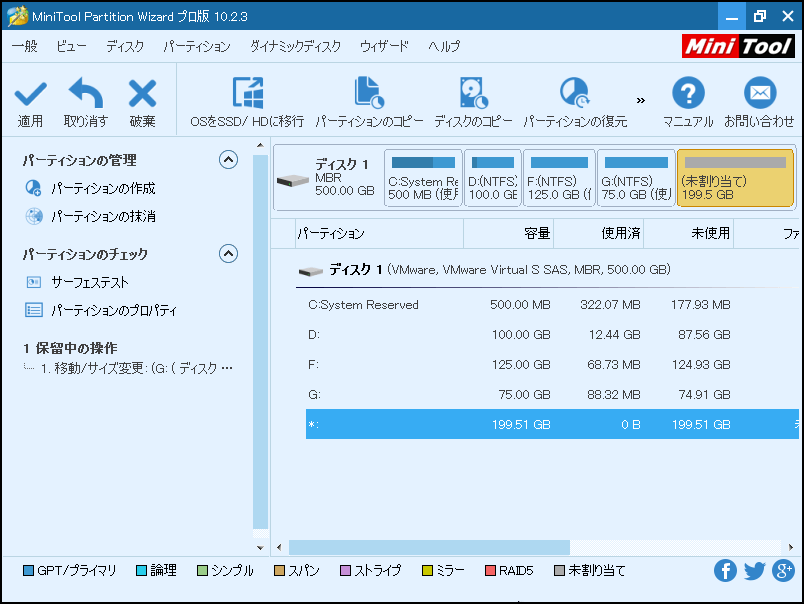The width and height of the screenshot is (804, 604).
Task: Select the F: partition row
Action: click(552, 365)
